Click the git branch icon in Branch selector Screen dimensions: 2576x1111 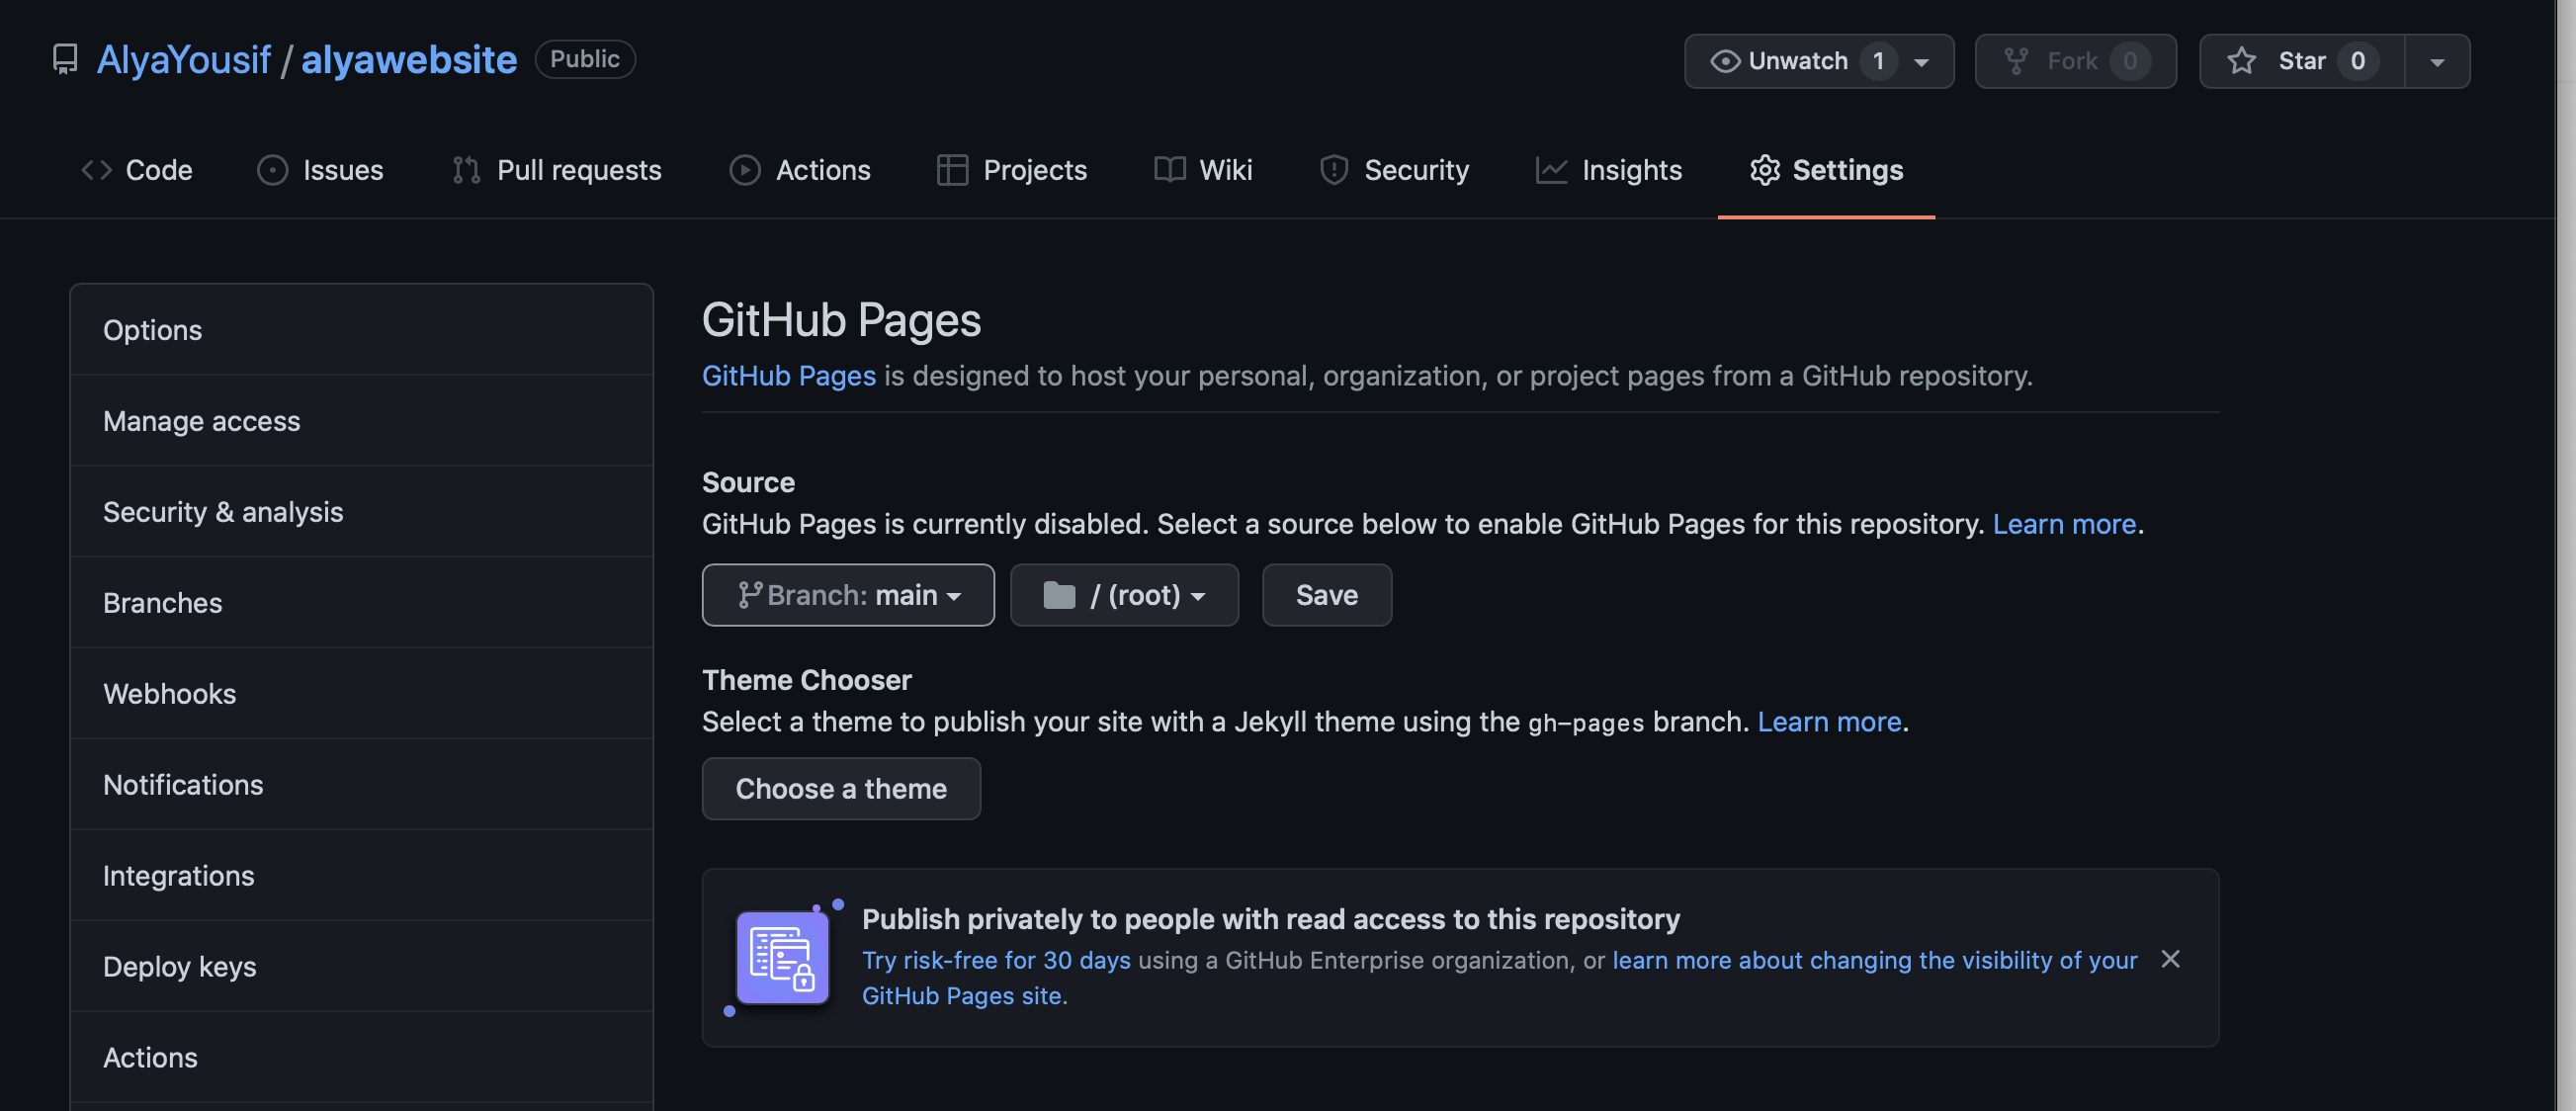tap(750, 595)
